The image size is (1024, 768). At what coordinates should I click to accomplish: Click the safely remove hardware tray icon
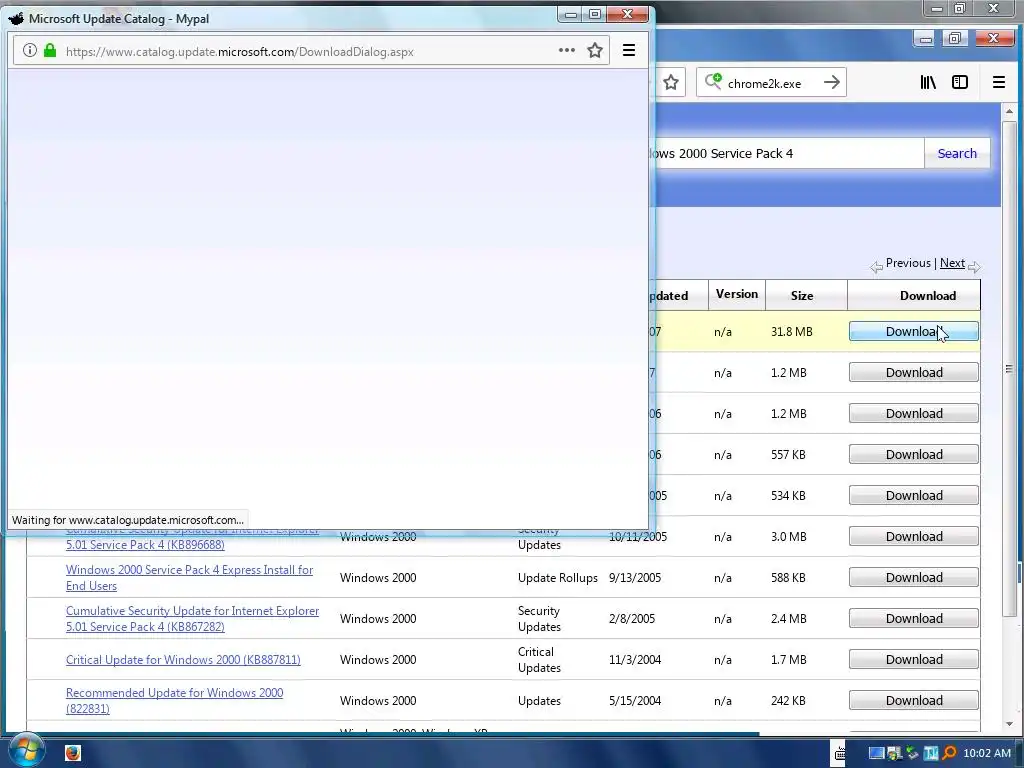pos(912,754)
